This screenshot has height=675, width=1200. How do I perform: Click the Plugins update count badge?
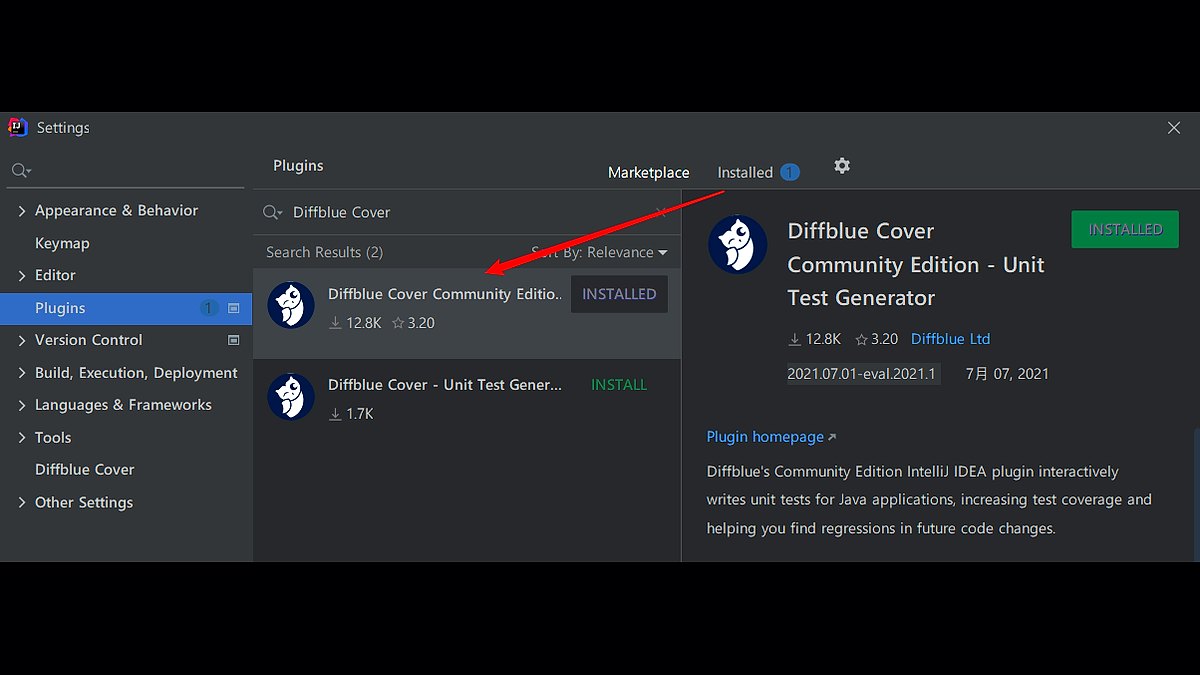coord(208,308)
